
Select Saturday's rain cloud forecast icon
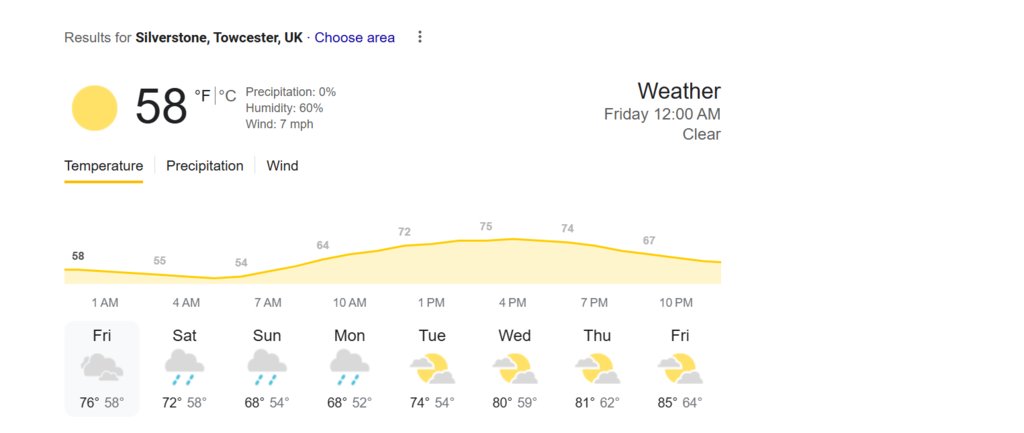pyautogui.click(x=184, y=367)
